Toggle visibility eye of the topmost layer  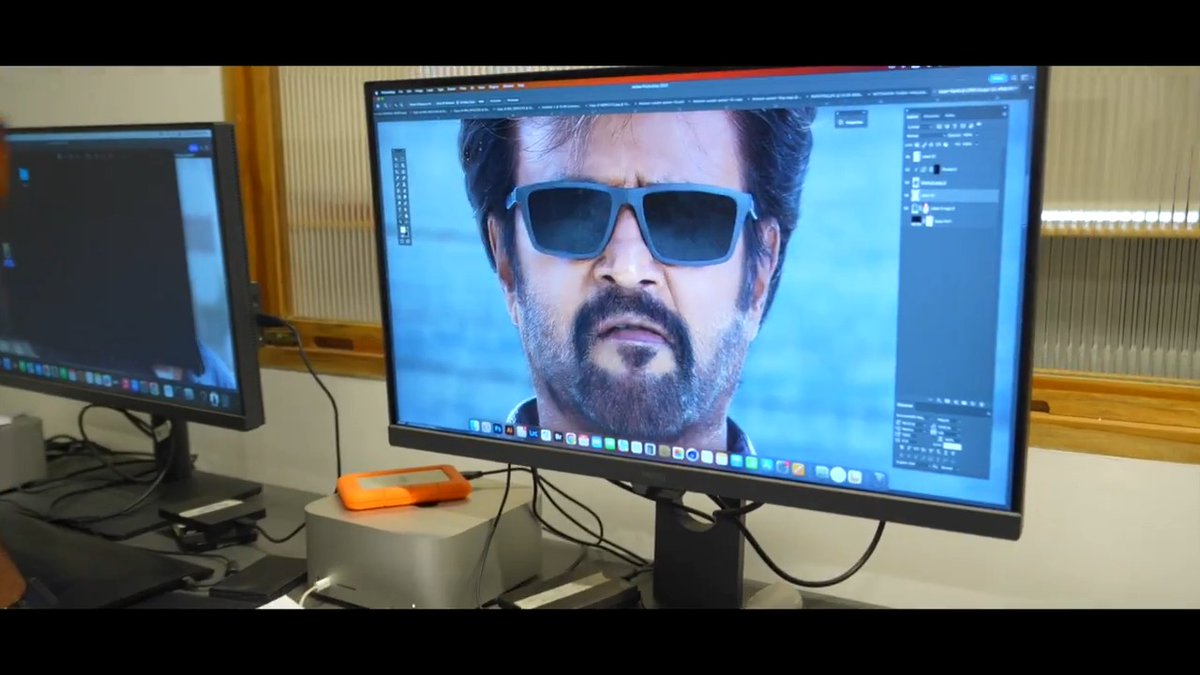coord(907,156)
